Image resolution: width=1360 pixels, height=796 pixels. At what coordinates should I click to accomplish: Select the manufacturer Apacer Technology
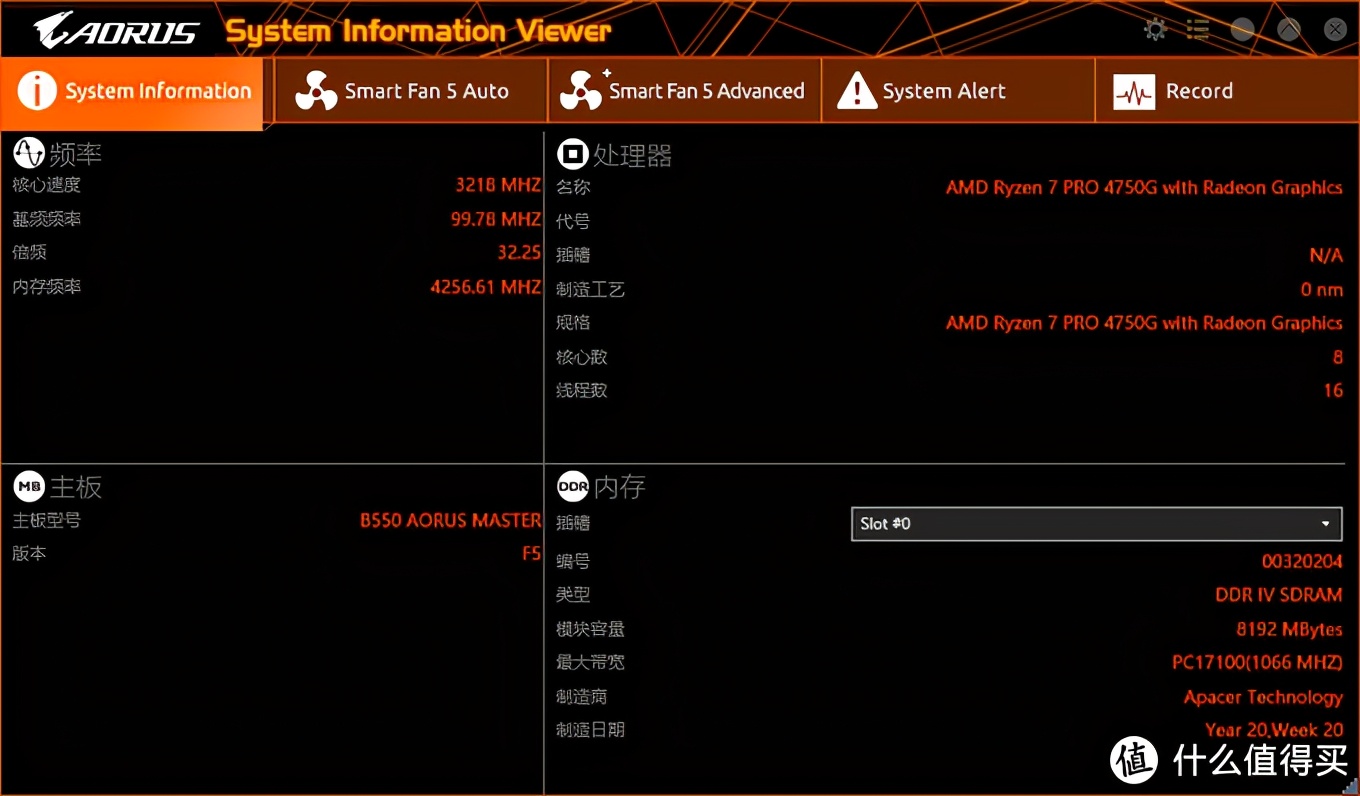(x=1264, y=697)
